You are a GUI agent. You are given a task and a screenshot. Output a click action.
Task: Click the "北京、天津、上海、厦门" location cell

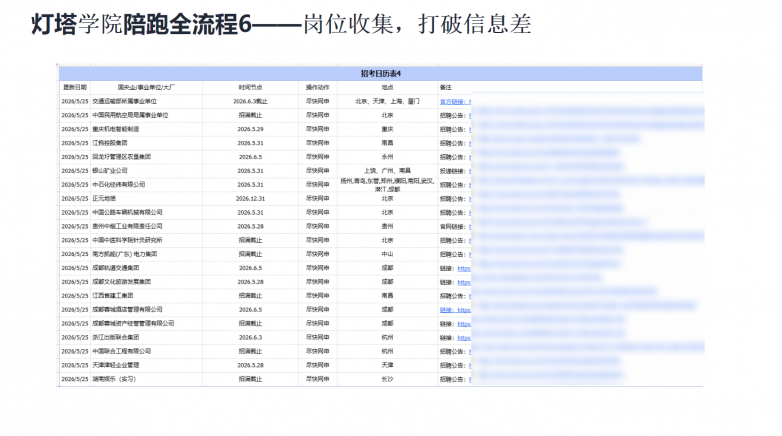click(388, 101)
